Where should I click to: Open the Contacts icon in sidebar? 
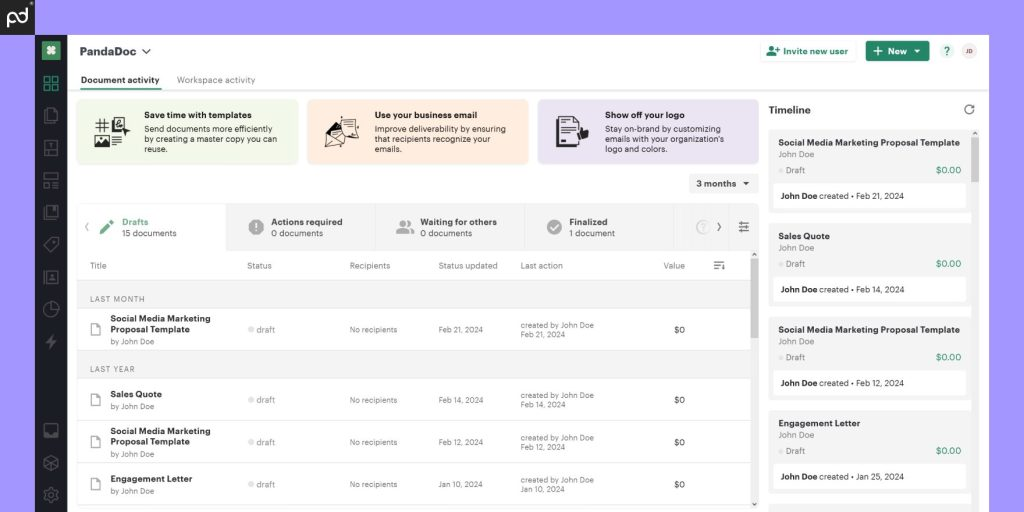[x=51, y=278]
